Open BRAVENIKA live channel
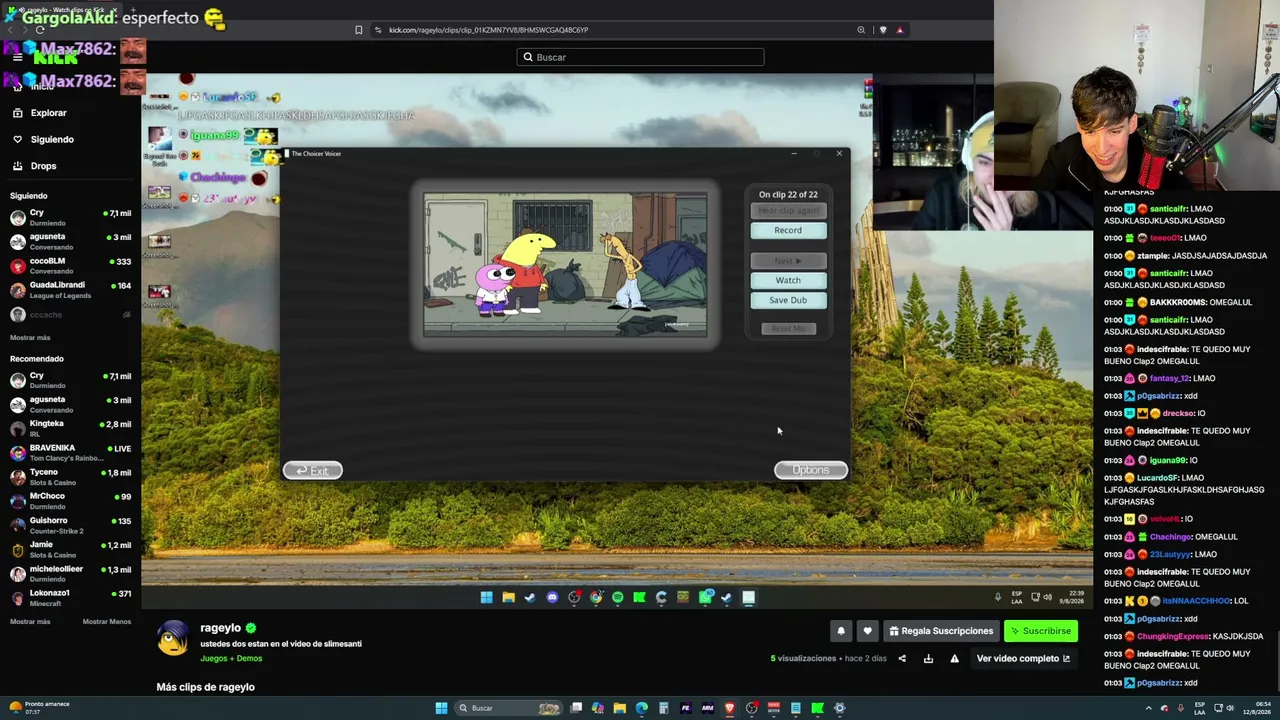 [x=70, y=452]
